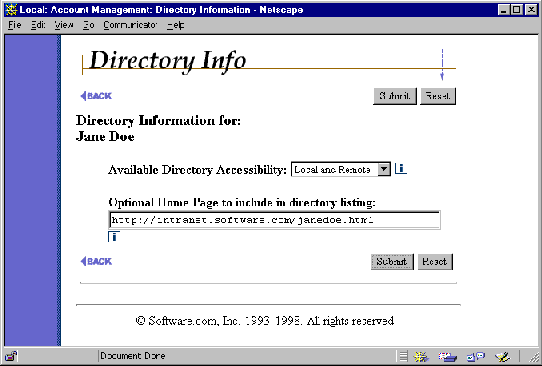This screenshot has height=366, width=542.
Task: Follow the BACK link below the home page field
Action: point(96,261)
